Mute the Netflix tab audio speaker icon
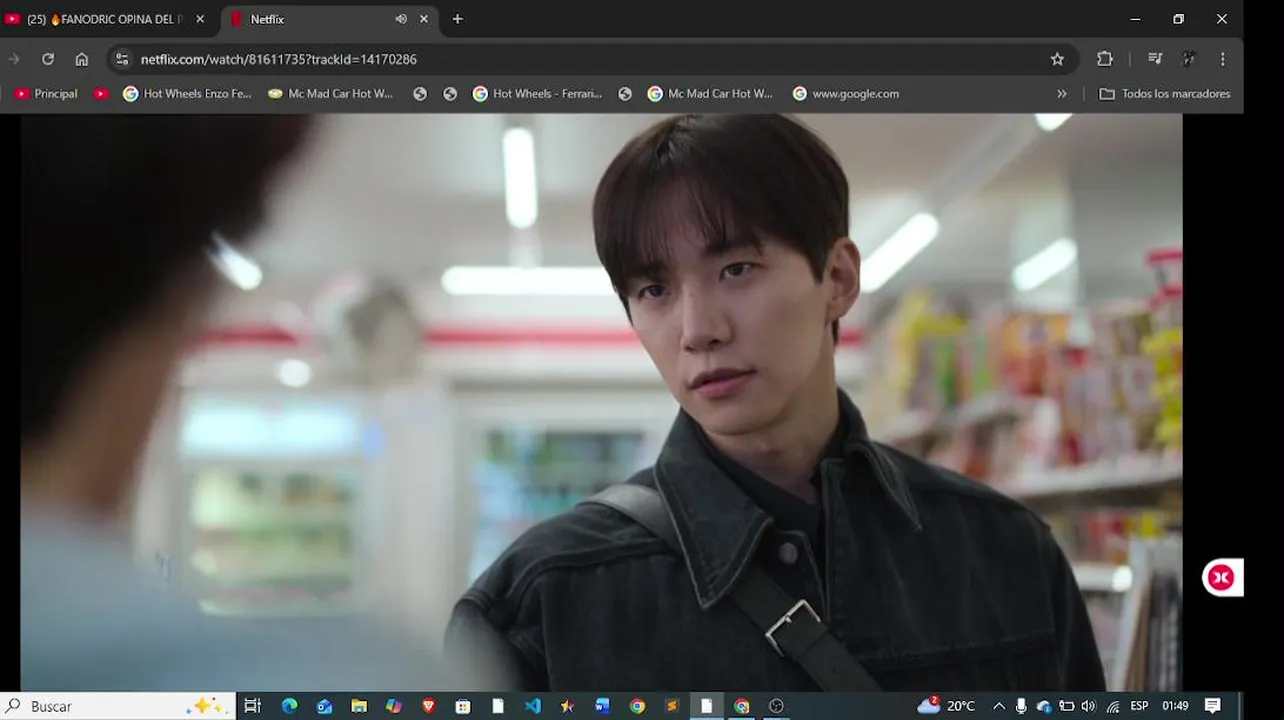Viewport: 1284px width, 720px height. 401,19
